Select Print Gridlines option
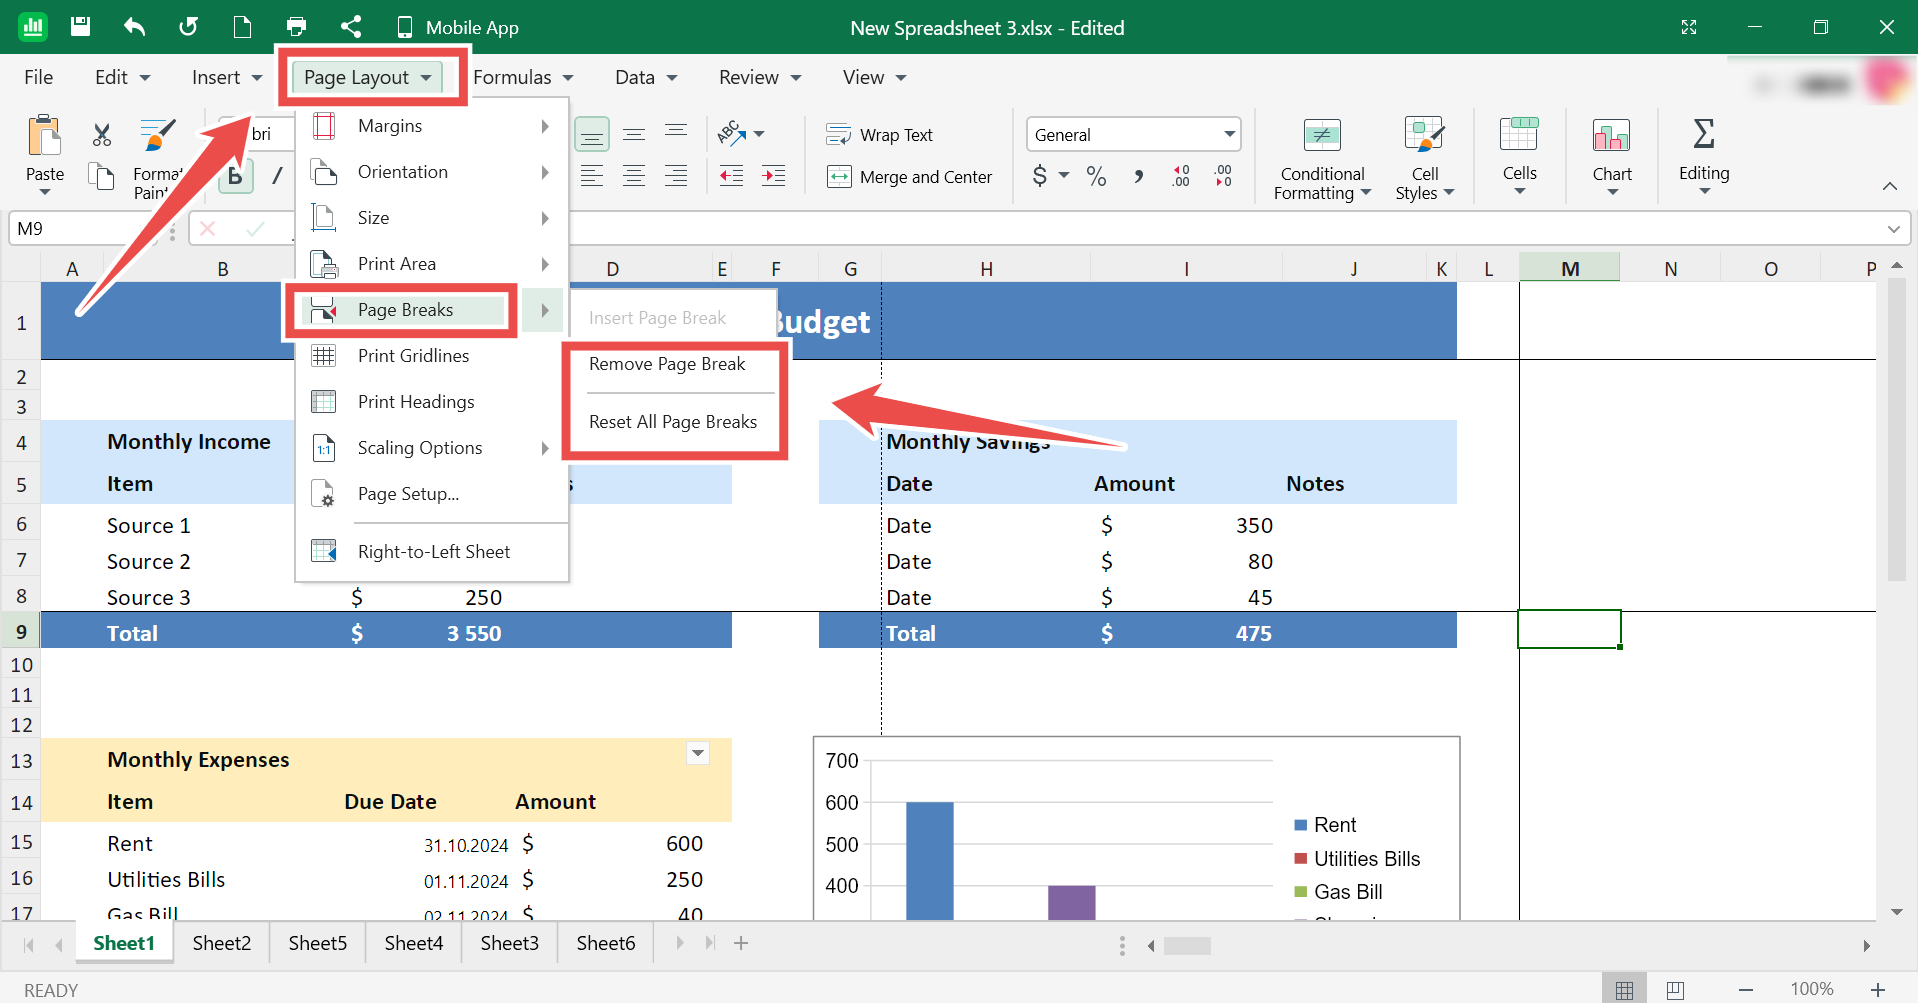The image size is (1918, 1003). tap(432, 356)
